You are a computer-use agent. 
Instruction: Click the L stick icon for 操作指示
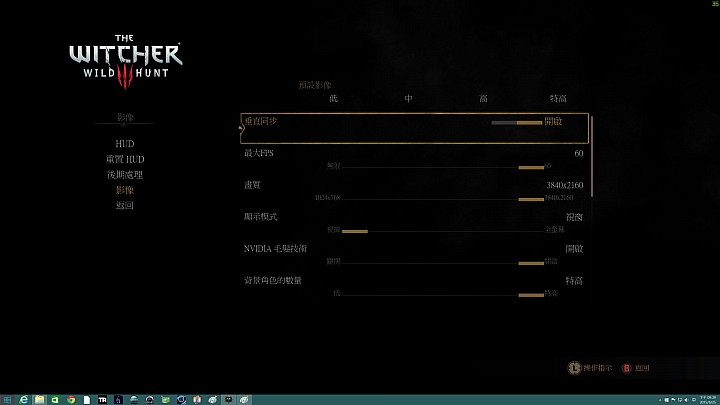[x=574, y=368]
